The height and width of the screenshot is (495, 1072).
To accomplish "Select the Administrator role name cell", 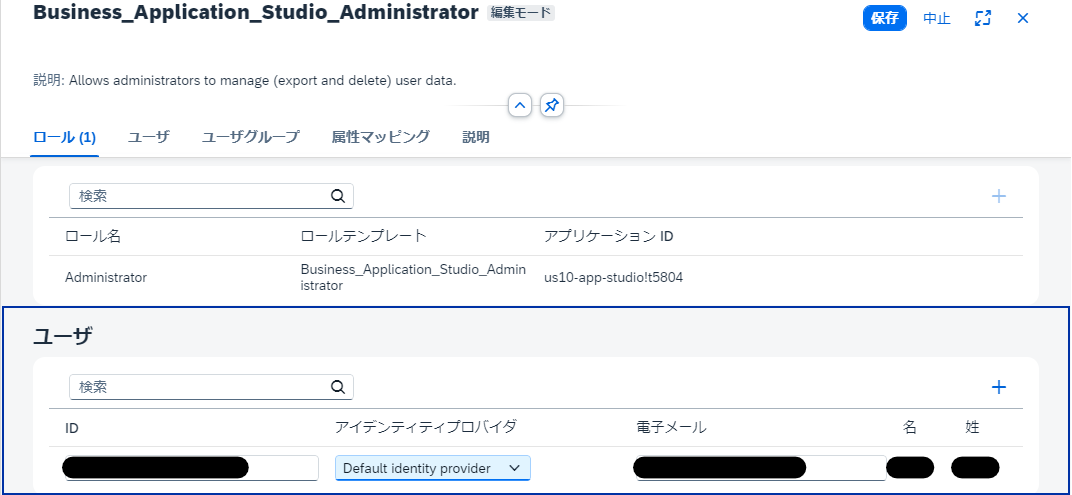I will point(105,278).
